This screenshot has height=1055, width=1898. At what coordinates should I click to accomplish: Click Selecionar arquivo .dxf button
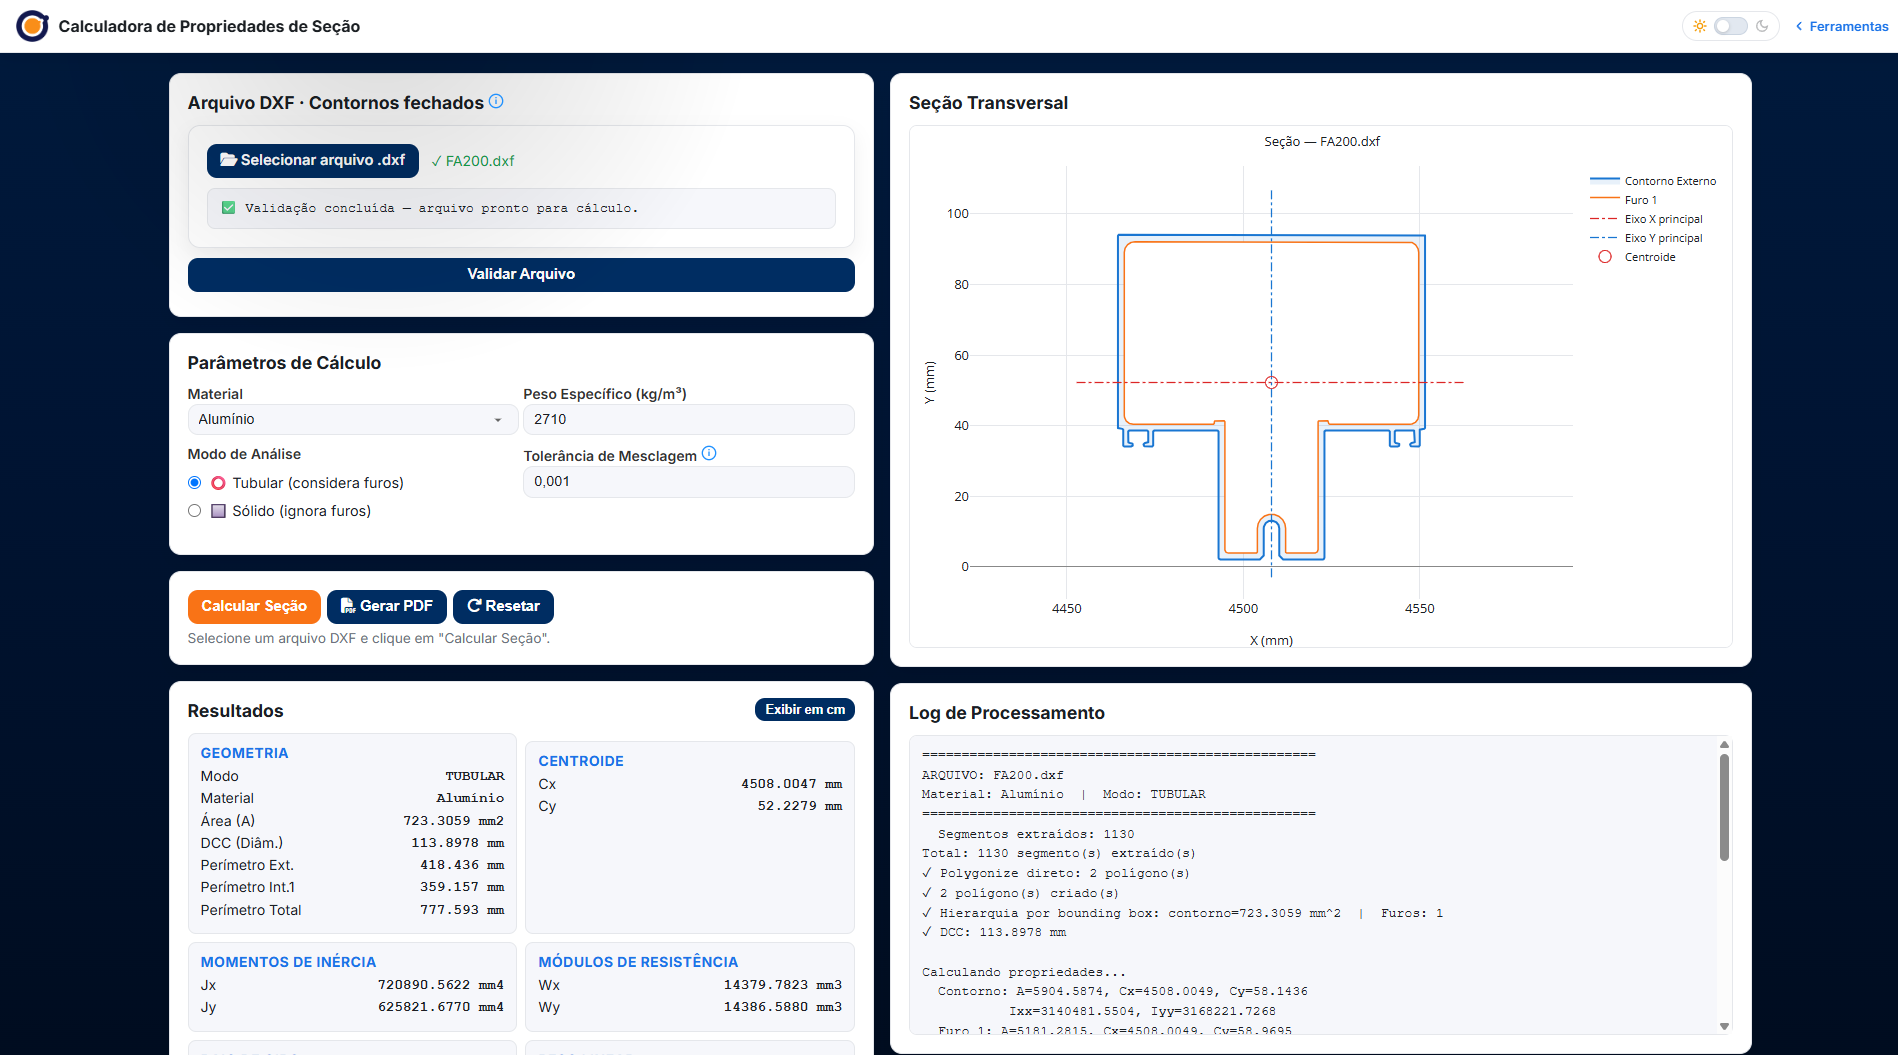pyautogui.click(x=313, y=160)
